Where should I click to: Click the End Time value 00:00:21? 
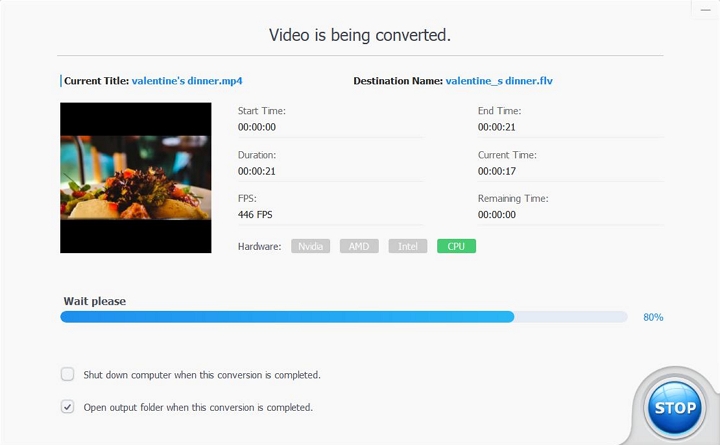496,127
